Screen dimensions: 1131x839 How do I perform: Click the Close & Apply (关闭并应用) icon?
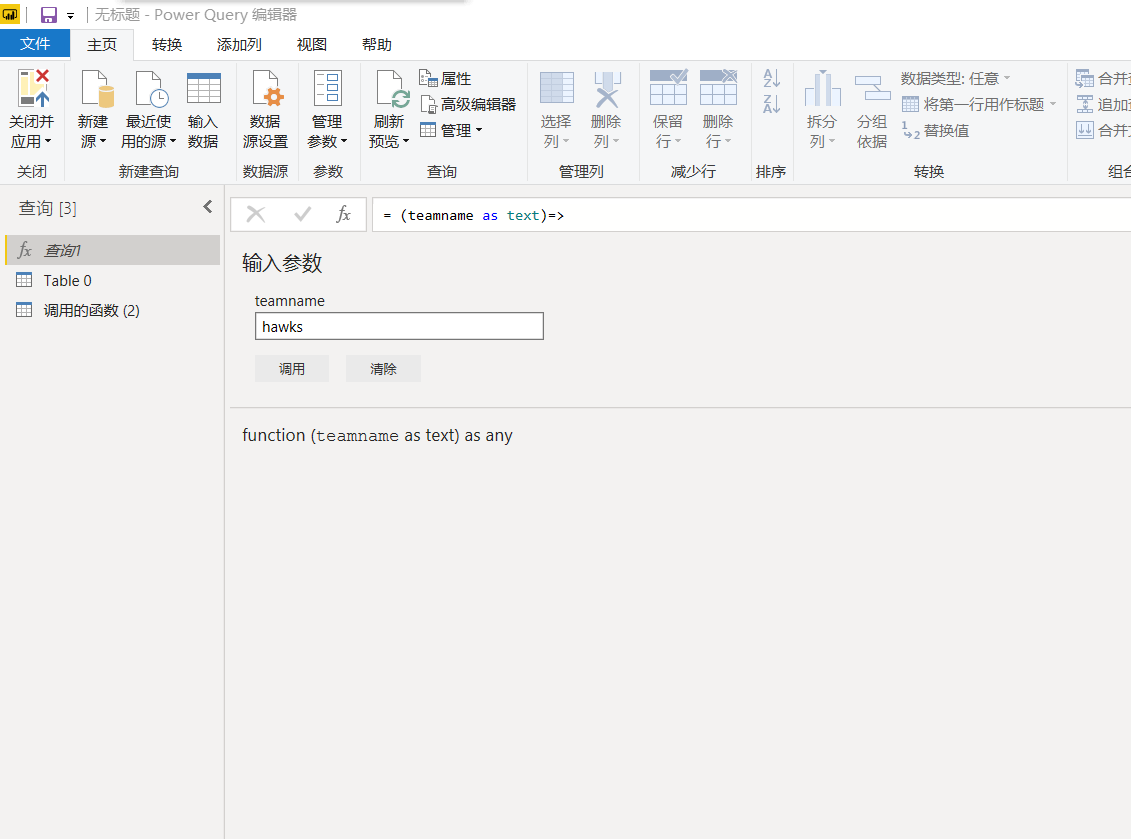click(32, 89)
